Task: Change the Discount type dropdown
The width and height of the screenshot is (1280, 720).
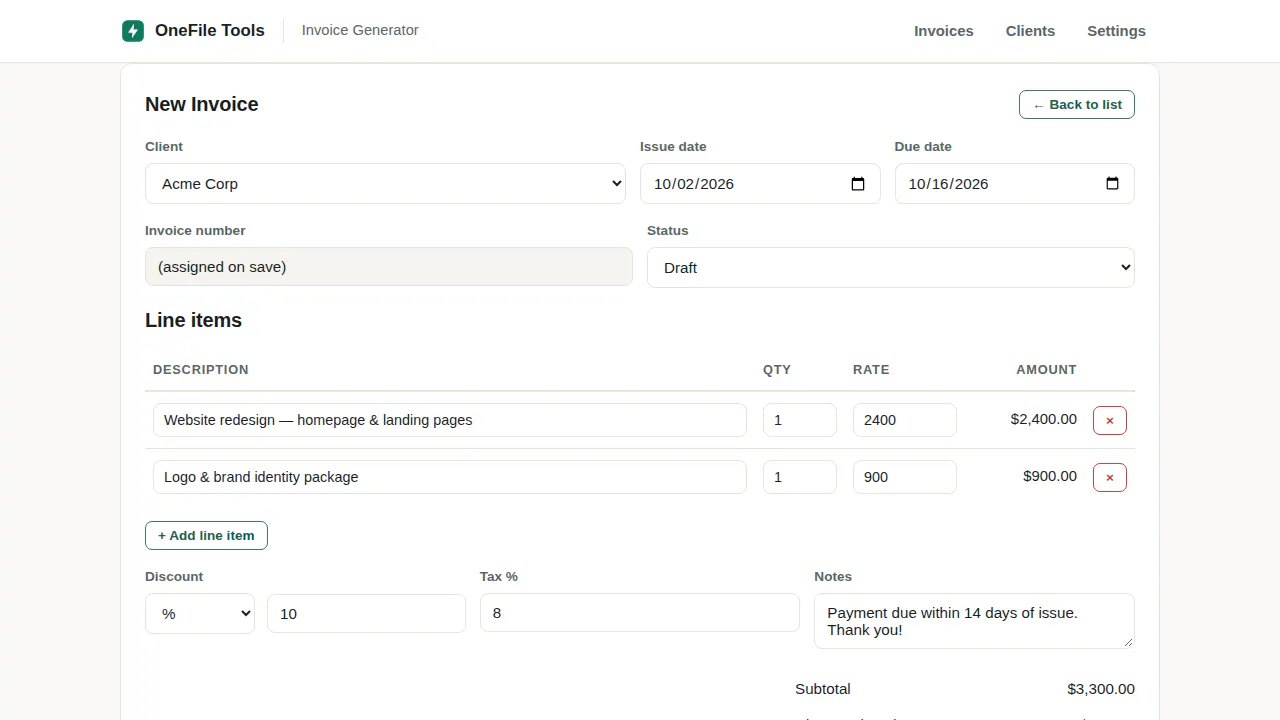Action: point(200,614)
